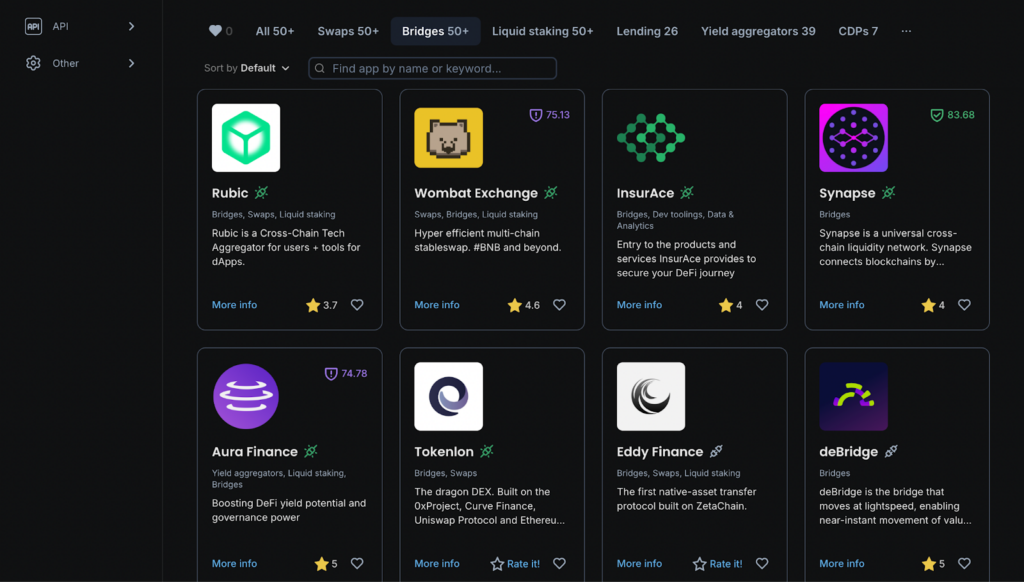Click the Eddy Finance logo
1024x582 pixels.
[x=650, y=396]
